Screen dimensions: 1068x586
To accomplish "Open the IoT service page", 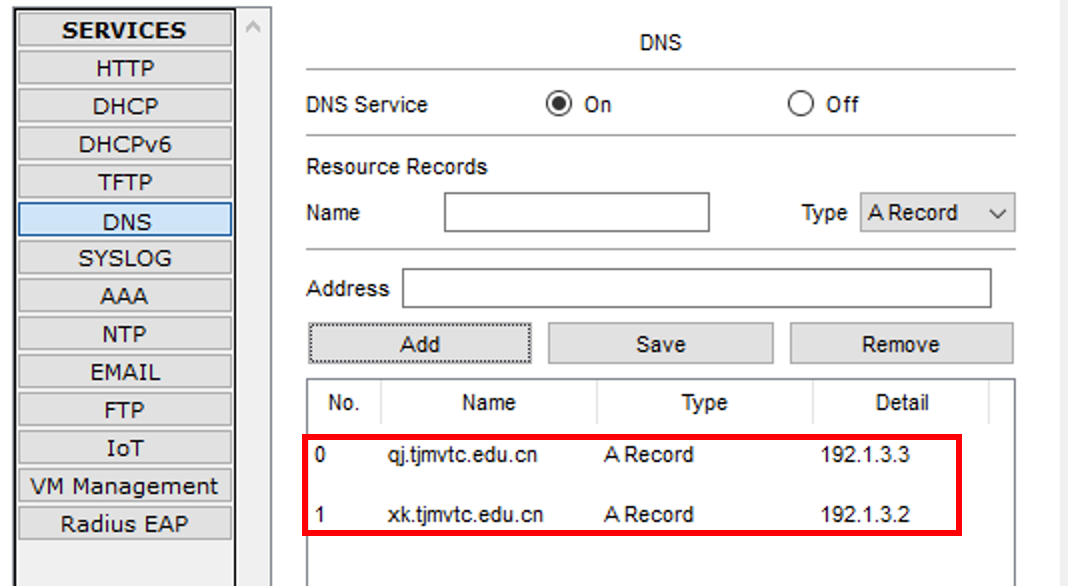I will (125, 448).
